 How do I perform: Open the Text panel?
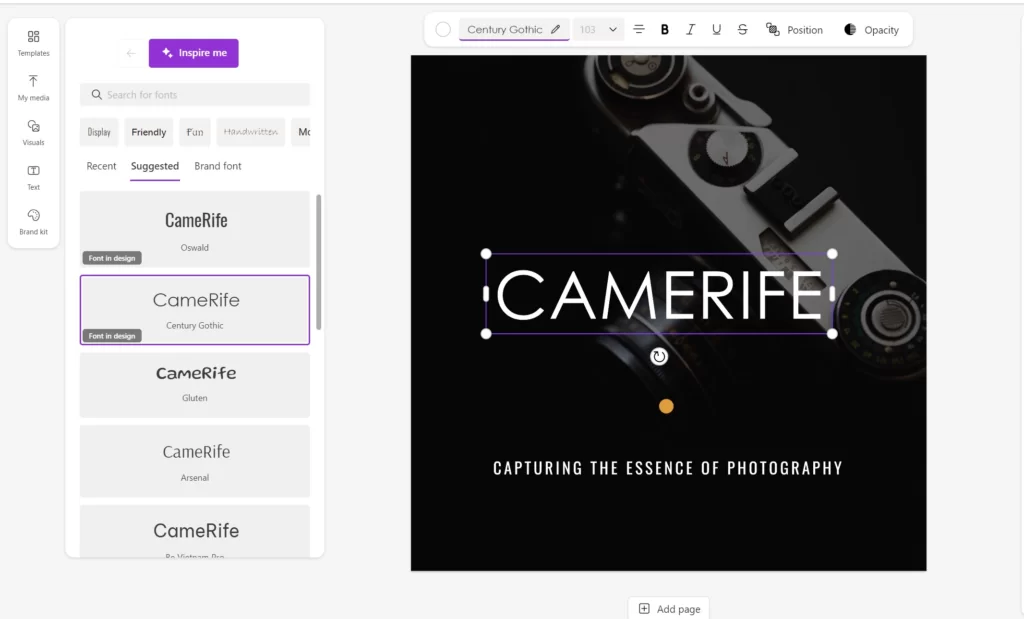(33, 177)
